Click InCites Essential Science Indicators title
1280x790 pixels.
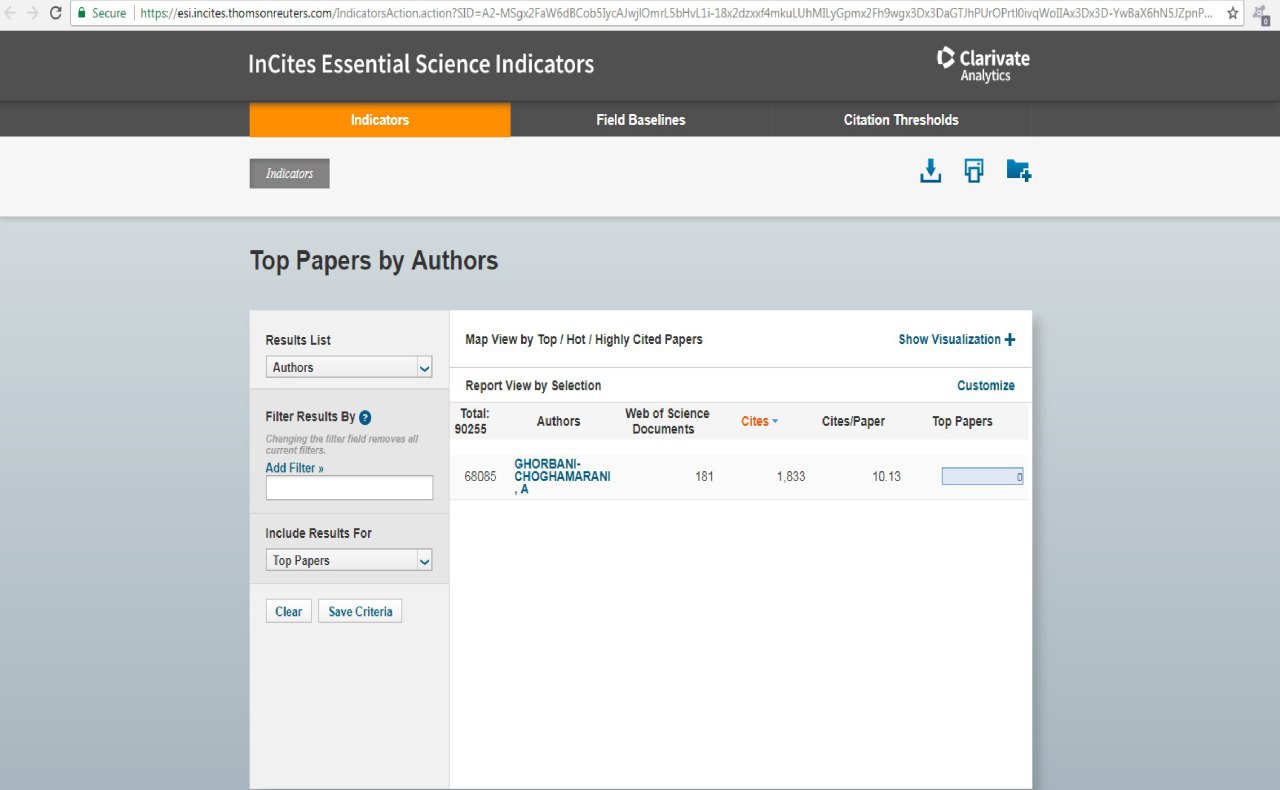pyautogui.click(x=421, y=65)
